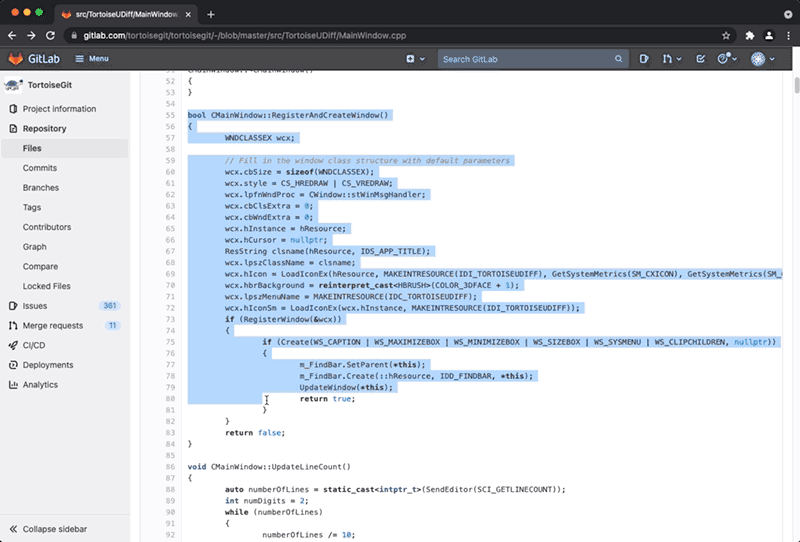
Task: Open the Issues icon in top bar
Action: (644, 59)
